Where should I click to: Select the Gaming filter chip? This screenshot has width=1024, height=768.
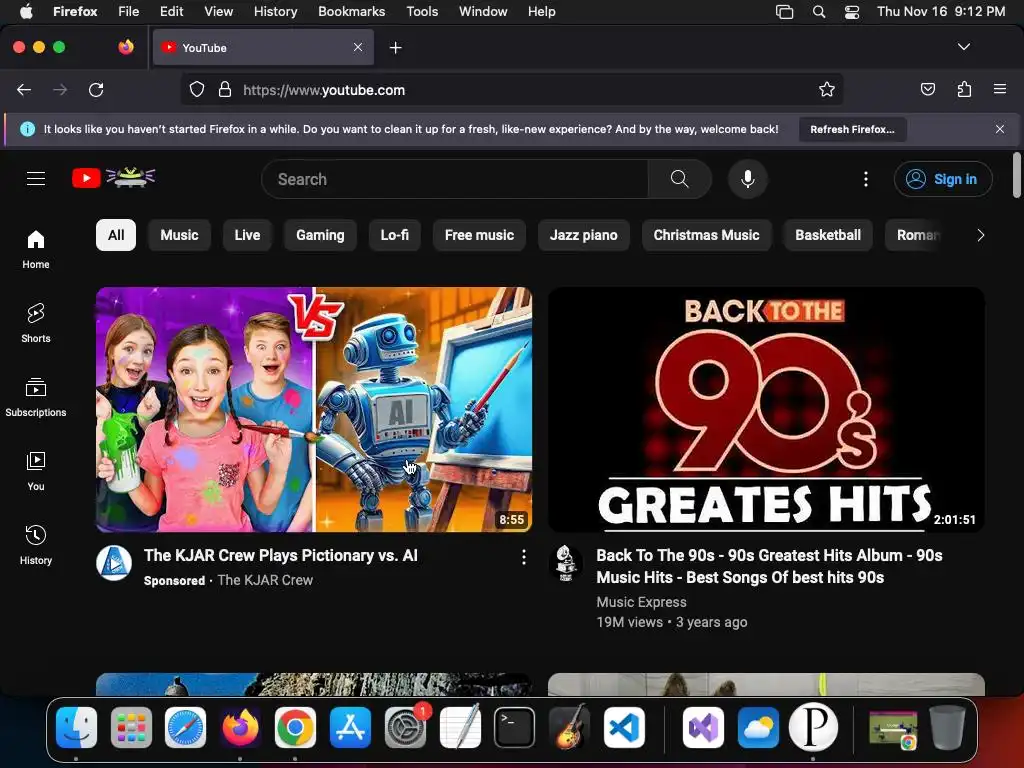320,235
